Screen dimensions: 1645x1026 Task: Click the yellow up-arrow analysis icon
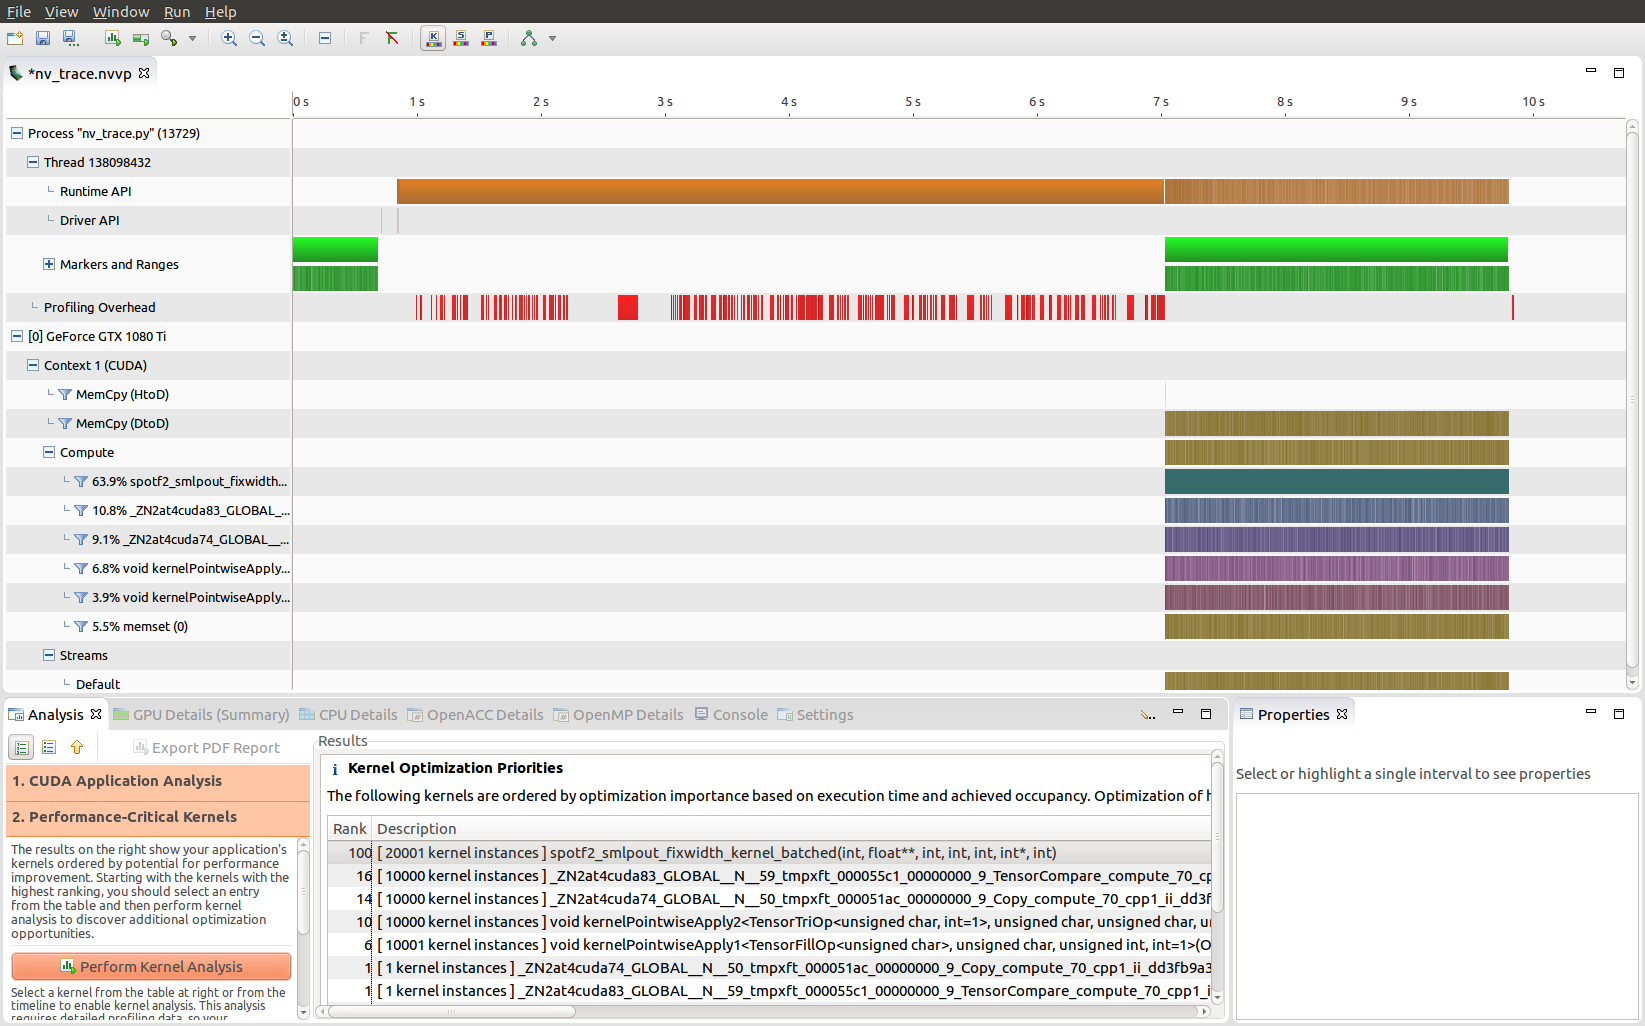[x=77, y=747]
